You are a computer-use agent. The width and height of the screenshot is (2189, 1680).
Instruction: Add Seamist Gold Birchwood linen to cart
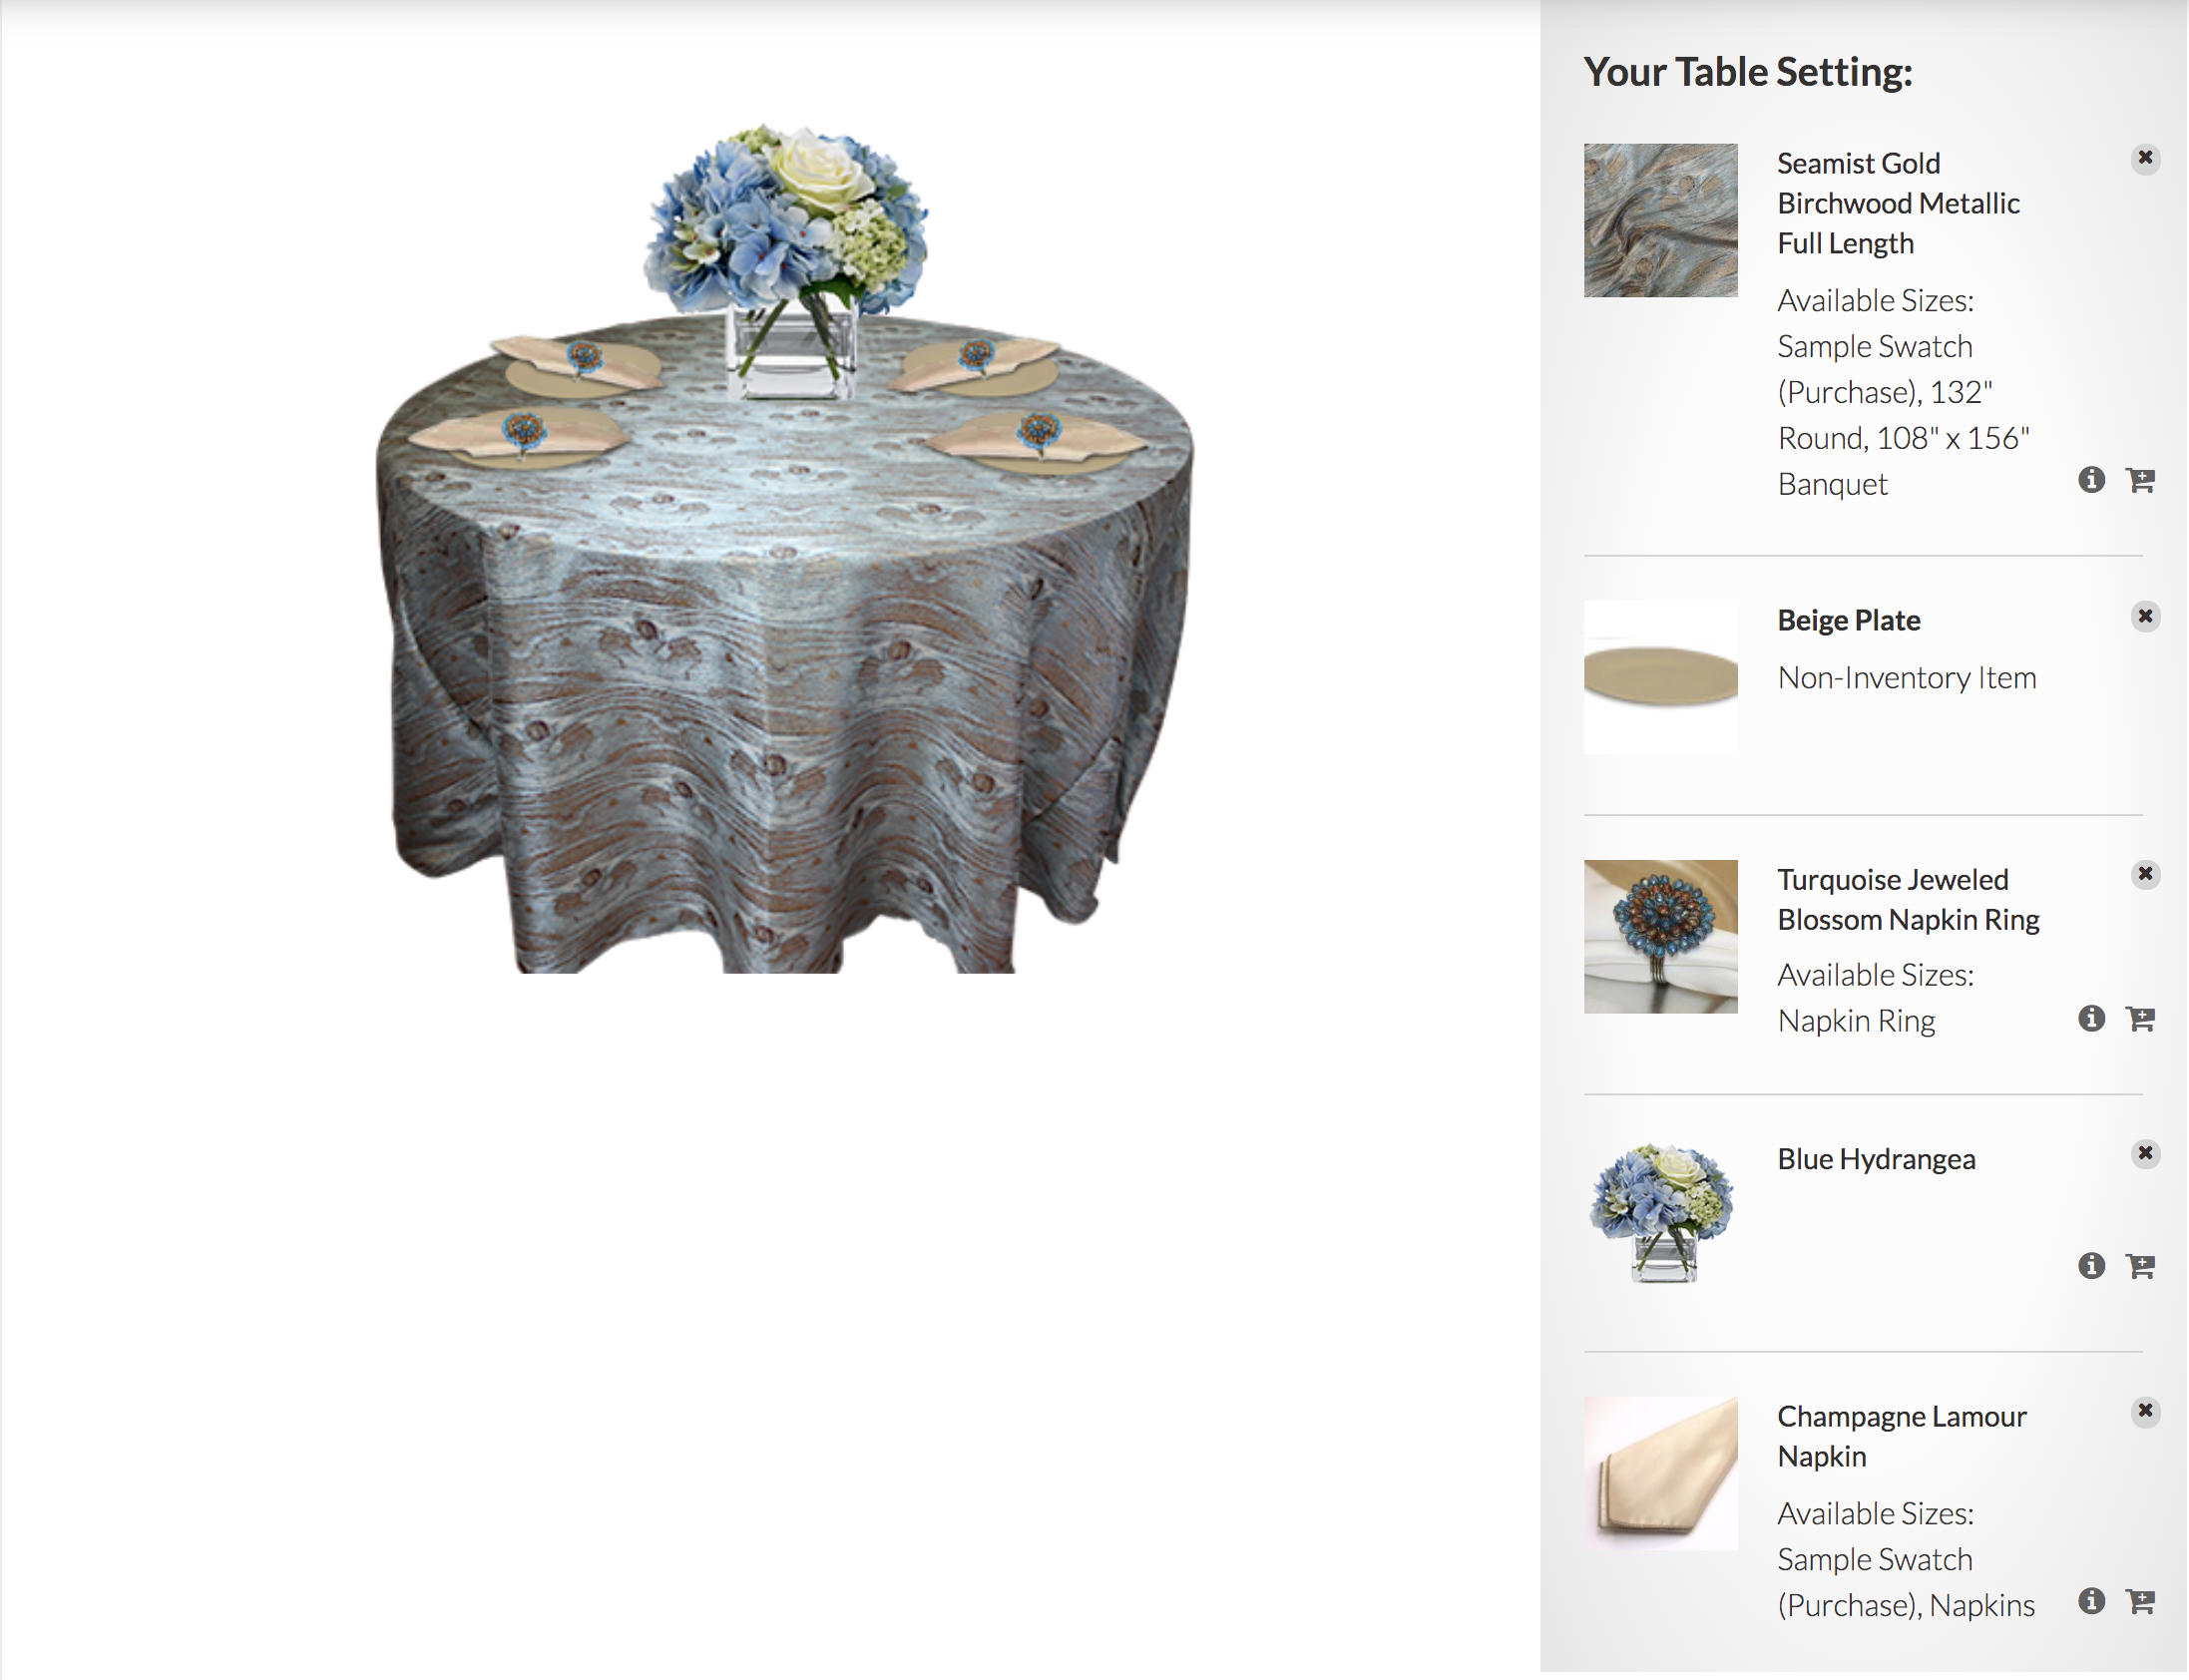click(x=2140, y=480)
